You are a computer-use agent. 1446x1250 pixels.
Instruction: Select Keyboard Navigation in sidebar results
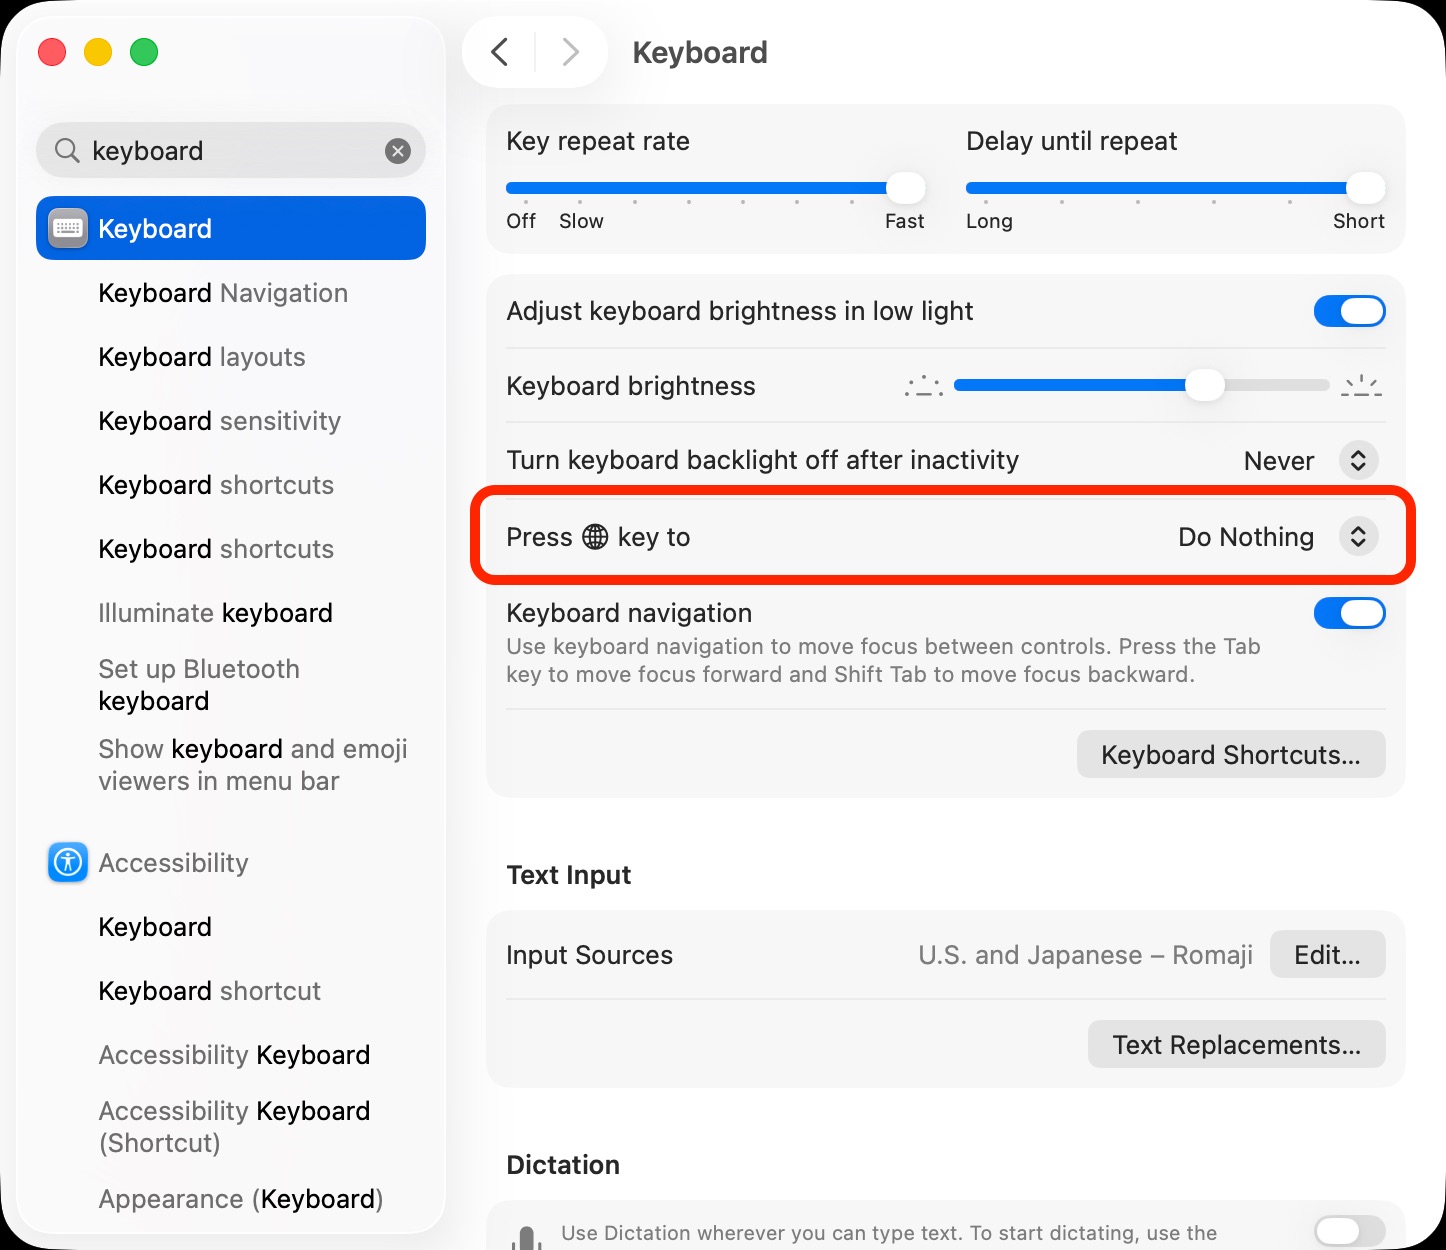click(x=223, y=293)
